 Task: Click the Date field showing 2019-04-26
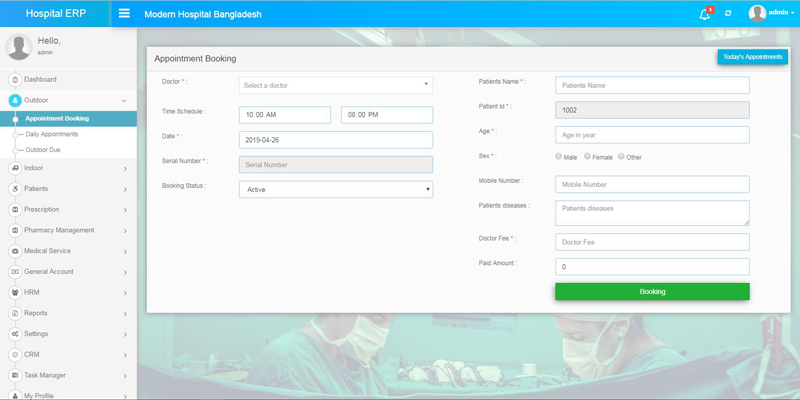[335, 140]
